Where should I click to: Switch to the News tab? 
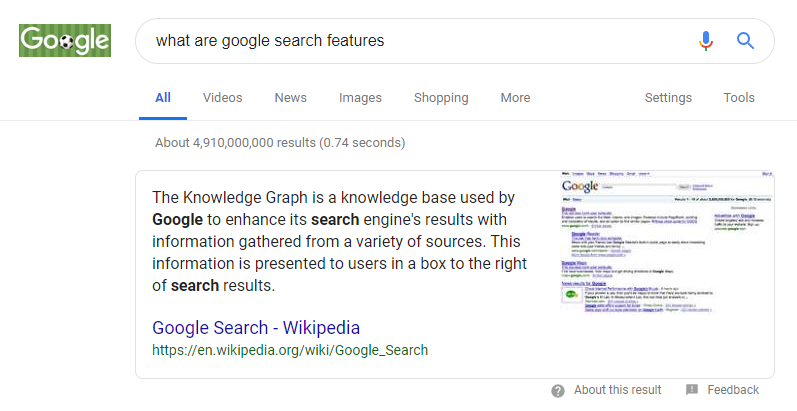point(291,98)
